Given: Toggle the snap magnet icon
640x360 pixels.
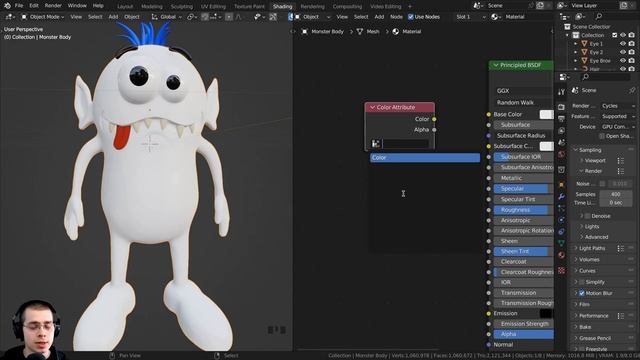Looking at the screenshot, I should pos(205,17).
